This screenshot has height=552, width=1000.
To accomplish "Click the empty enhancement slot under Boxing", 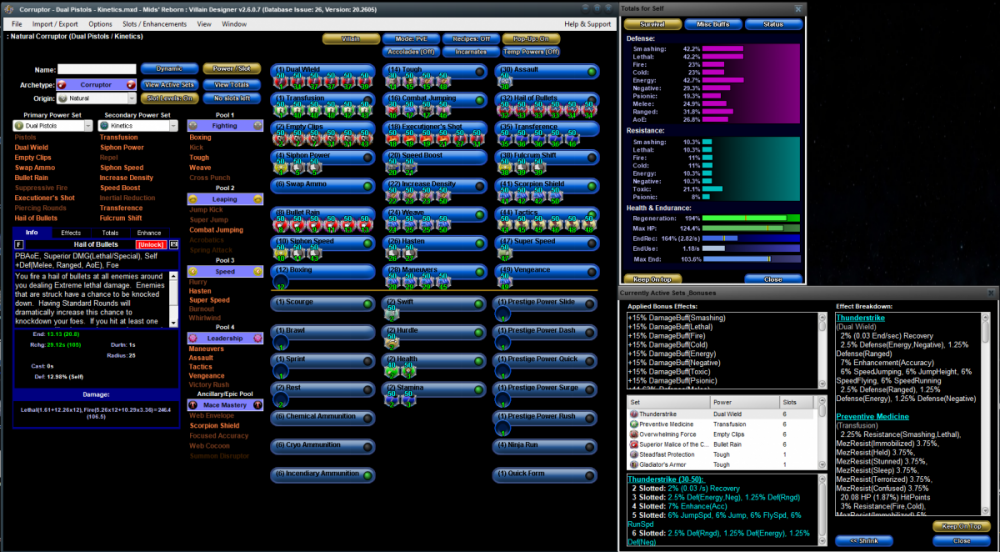I will [280, 283].
